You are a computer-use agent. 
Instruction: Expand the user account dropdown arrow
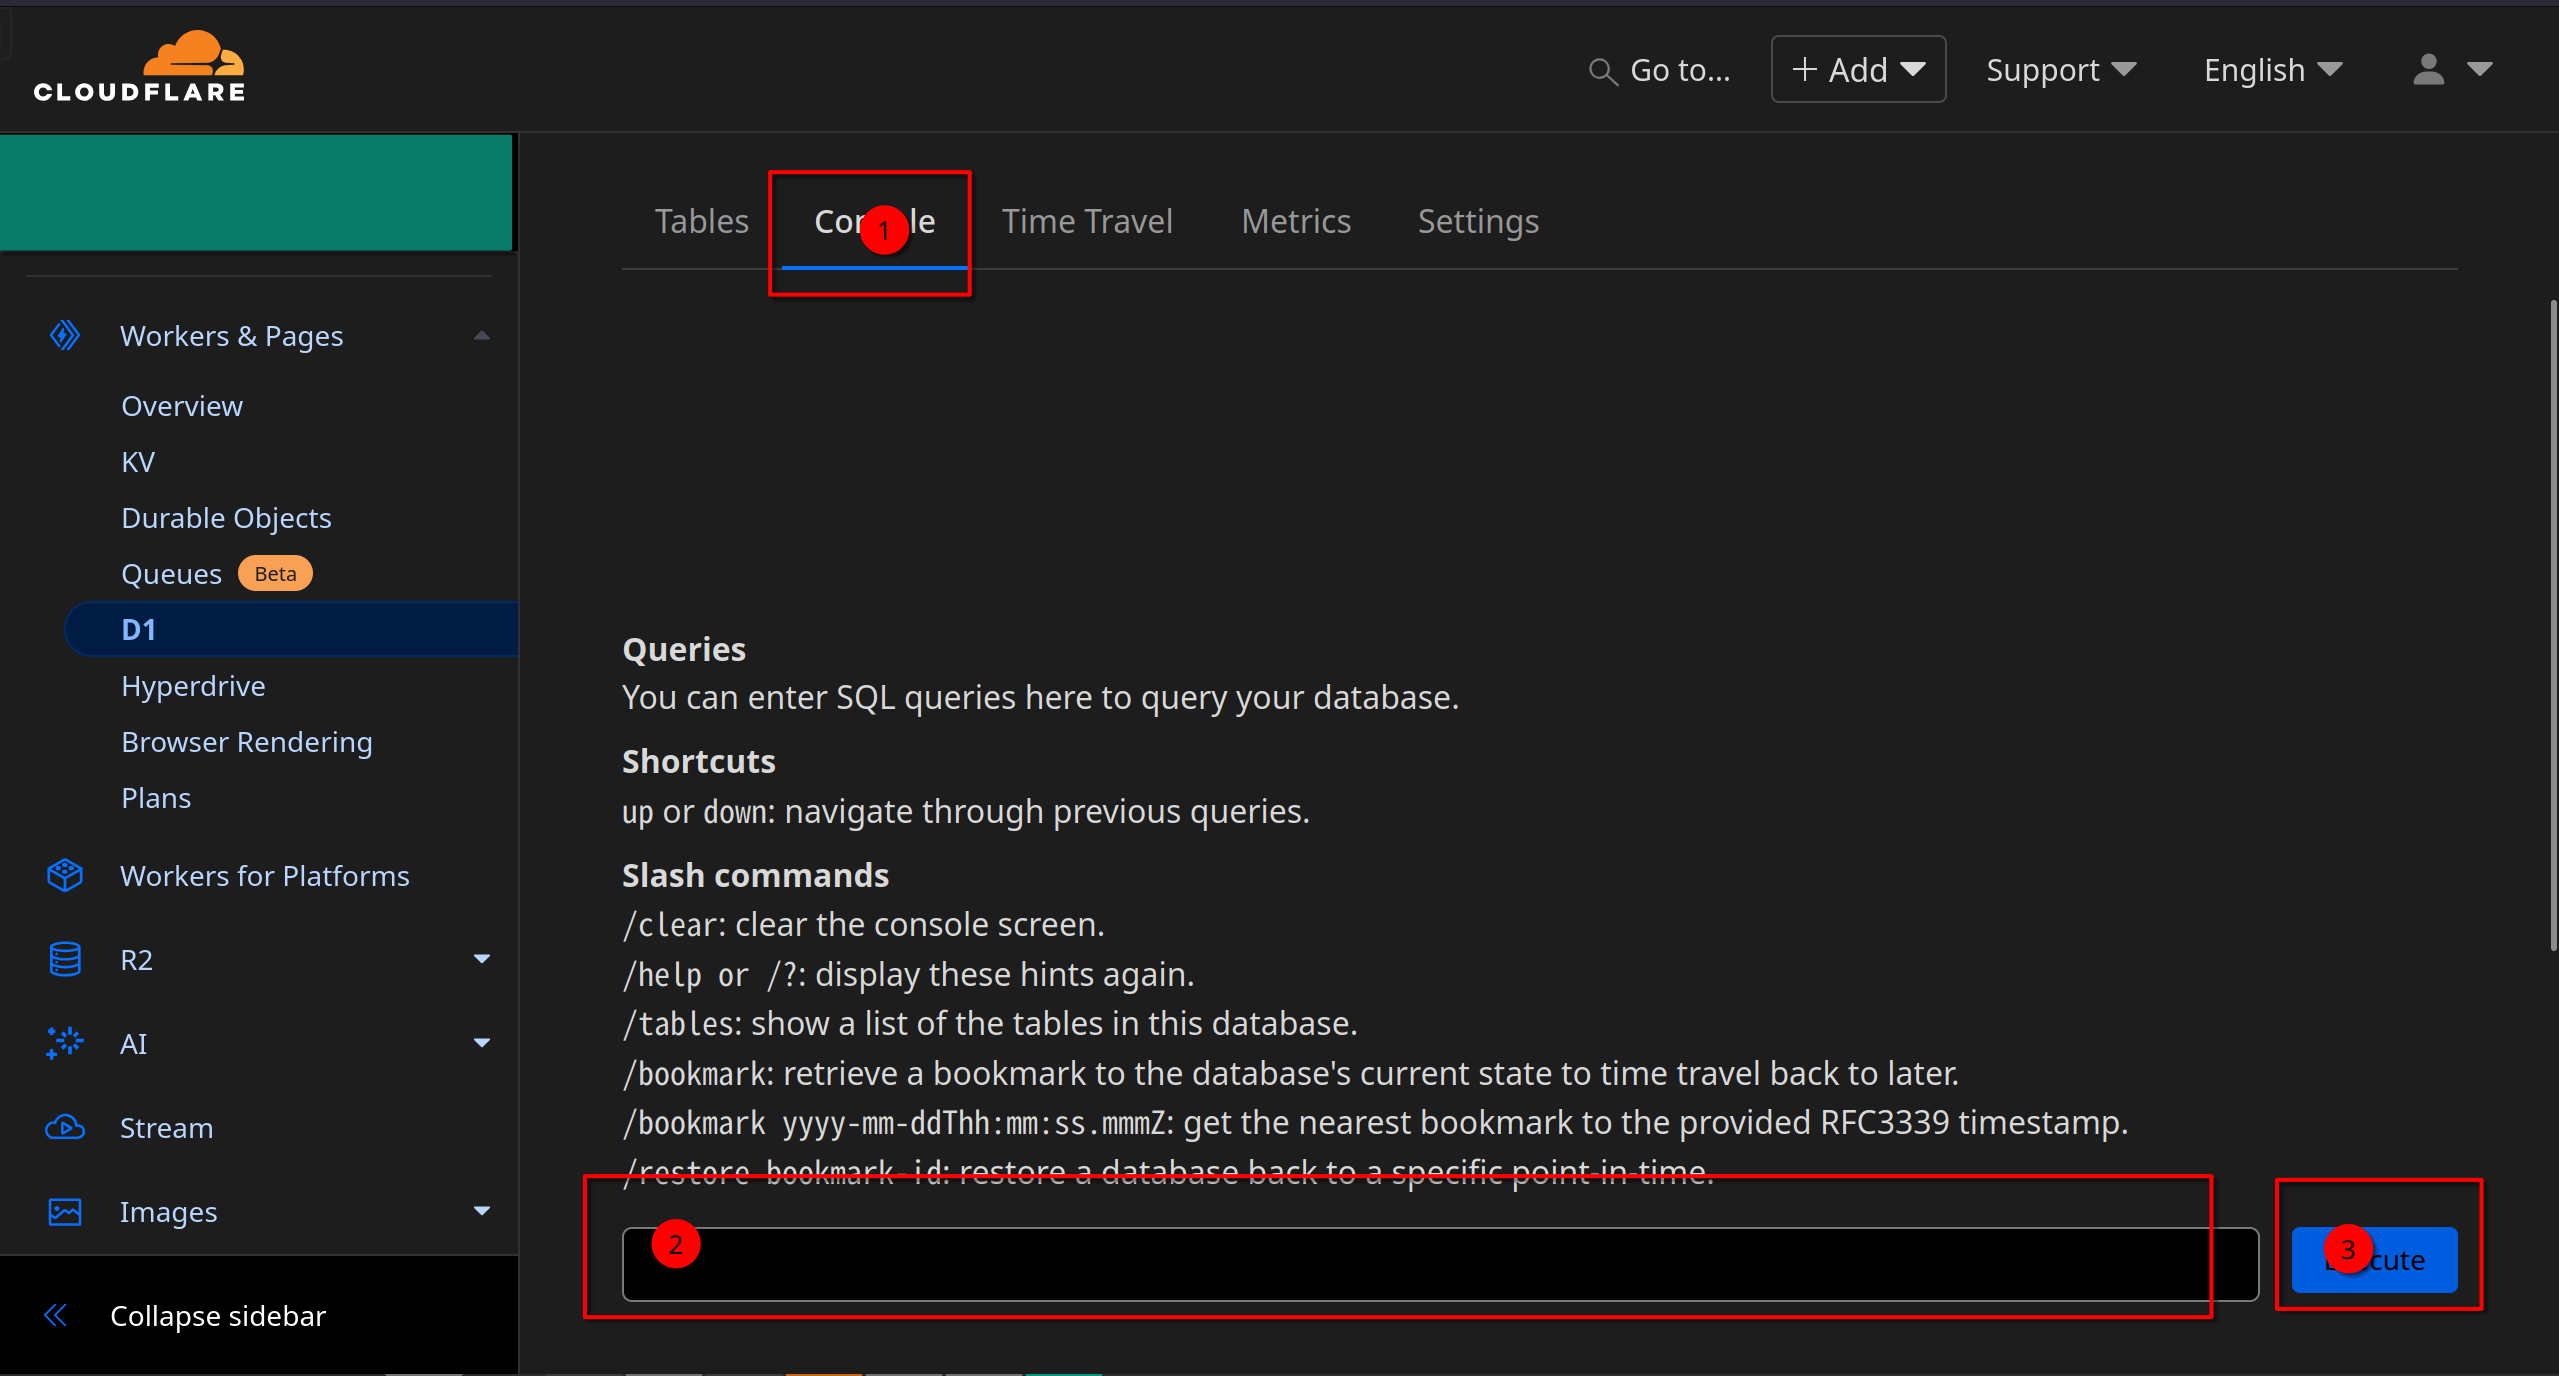(x=2480, y=69)
